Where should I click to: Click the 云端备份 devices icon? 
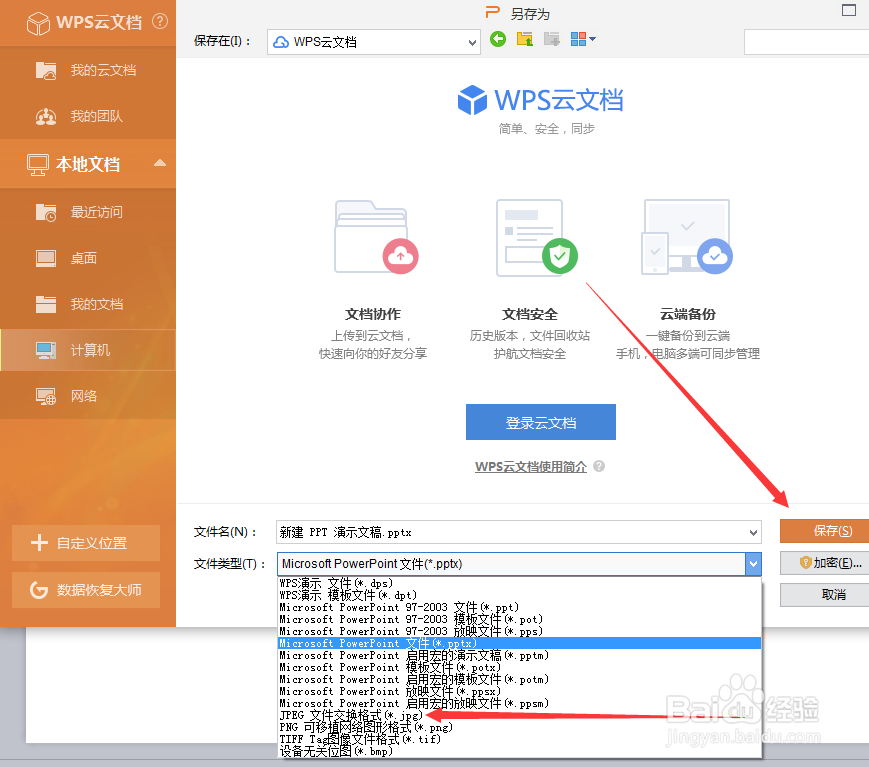687,237
